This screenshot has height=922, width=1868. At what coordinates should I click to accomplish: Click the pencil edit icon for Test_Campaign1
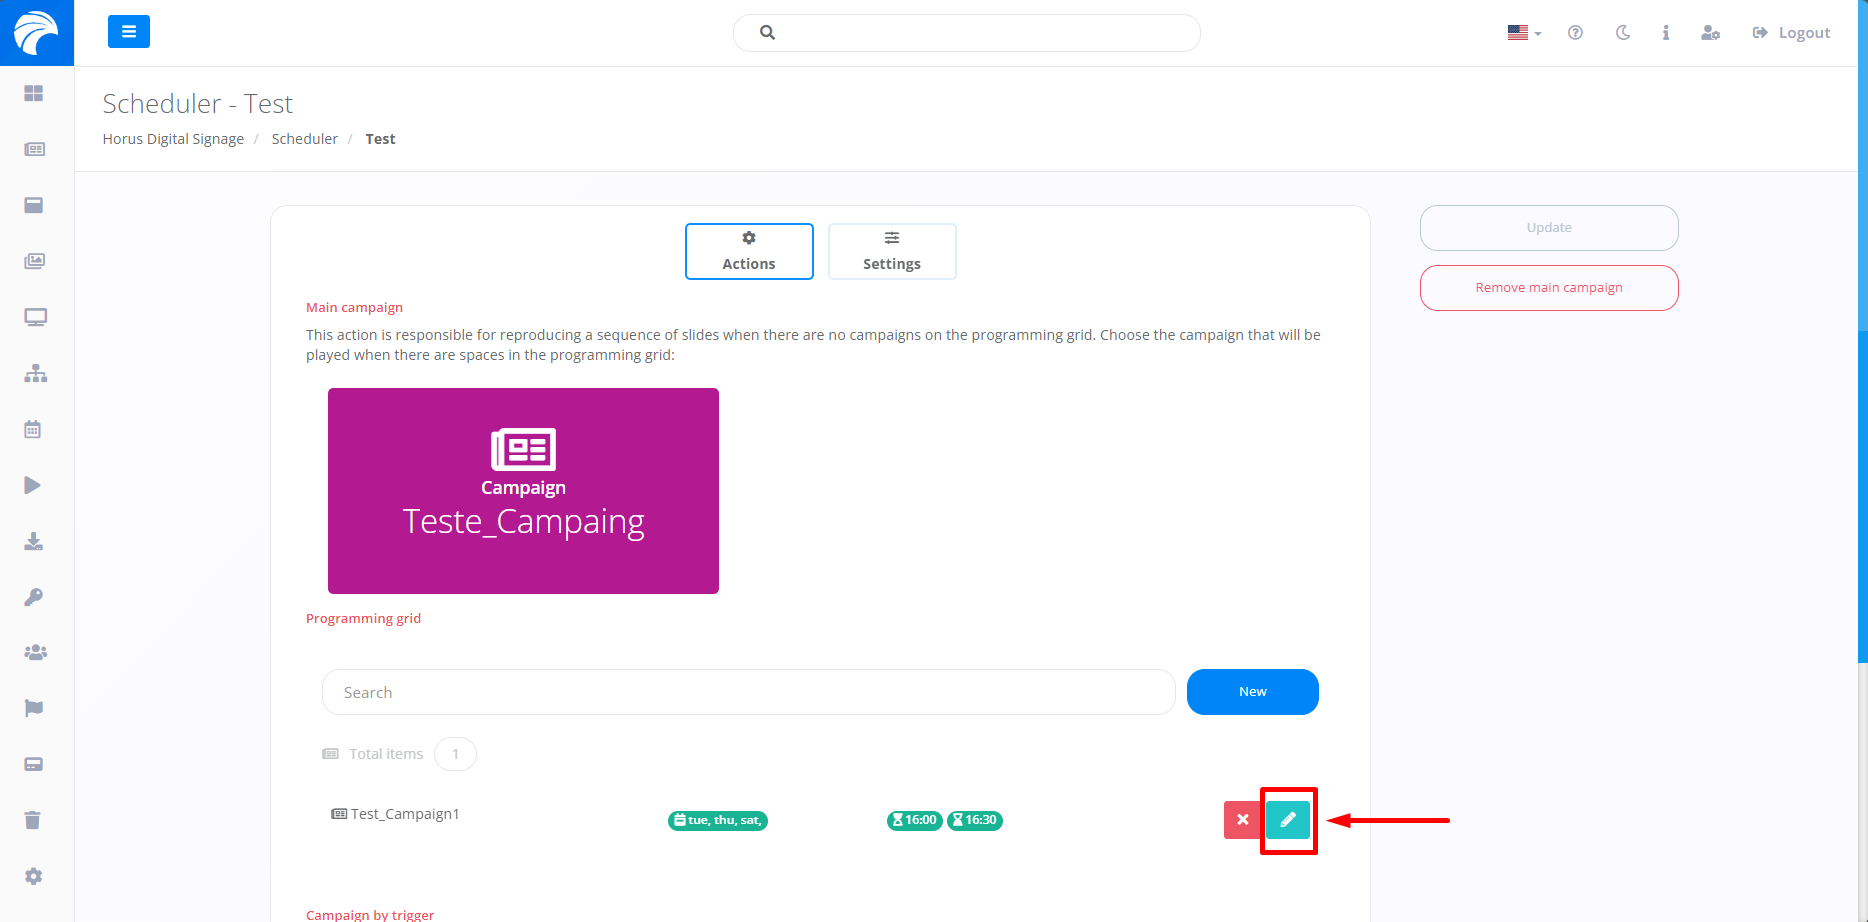point(1288,820)
